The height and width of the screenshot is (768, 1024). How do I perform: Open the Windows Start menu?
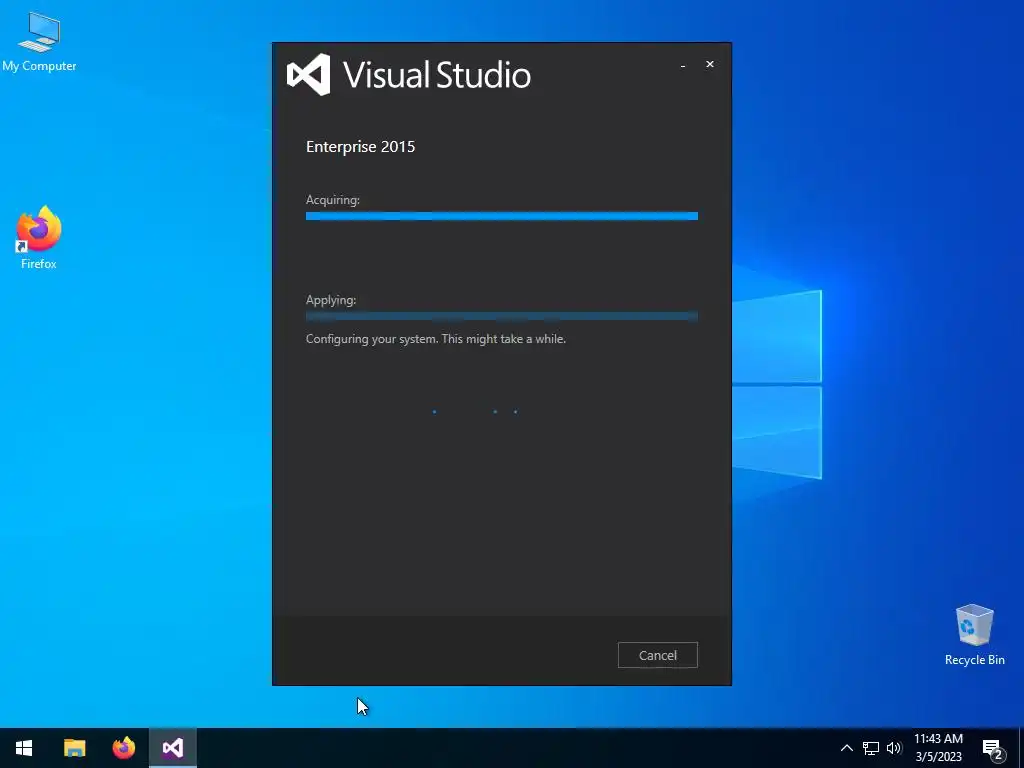[x=24, y=748]
